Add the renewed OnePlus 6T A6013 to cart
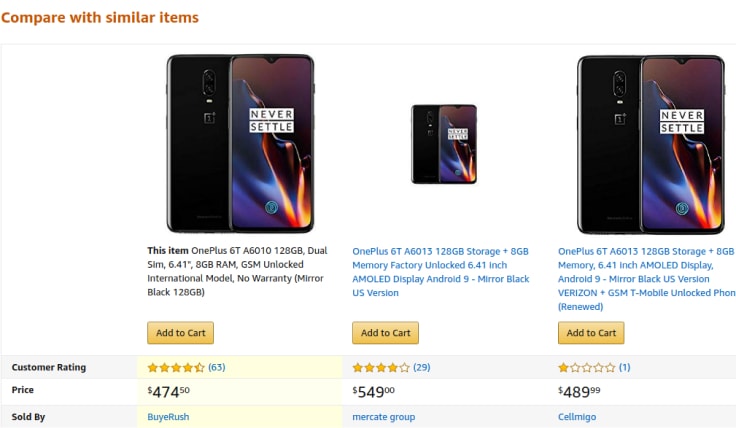 click(591, 333)
